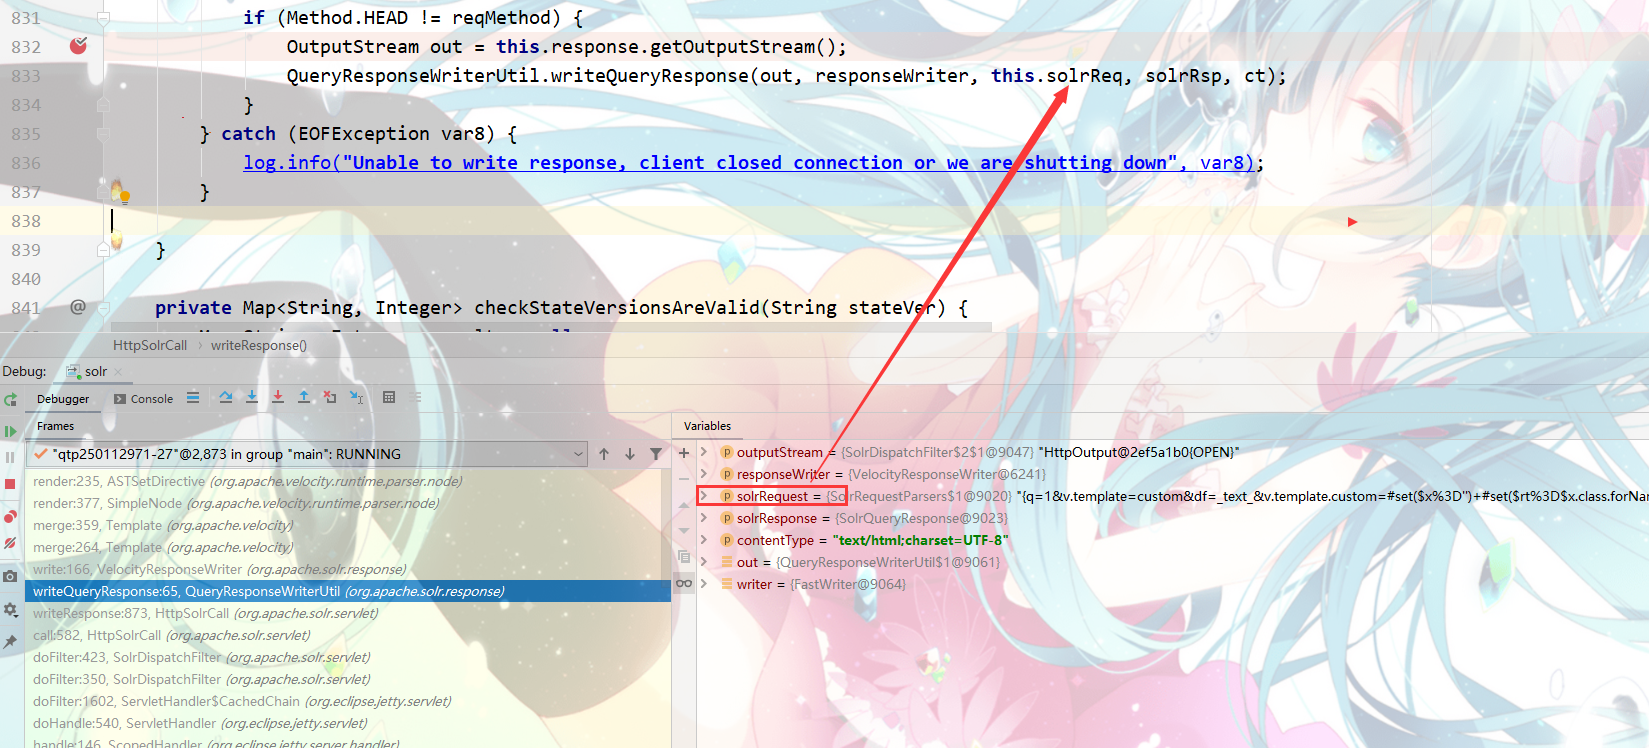Close the solr debug session tab
1649x748 pixels.
[x=118, y=372]
